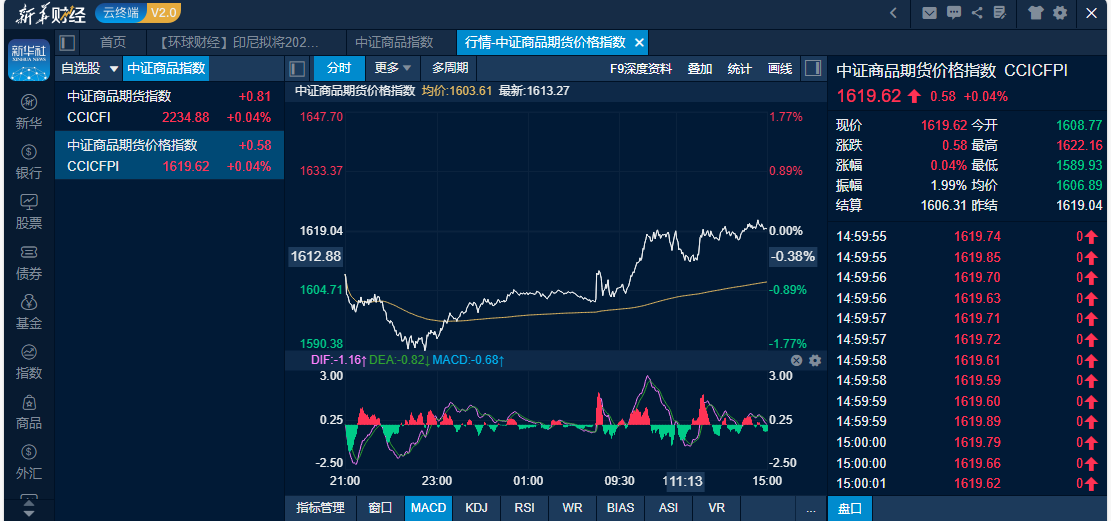Click the F9深度资料 button
The width and height of the screenshot is (1111, 521).
point(641,69)
